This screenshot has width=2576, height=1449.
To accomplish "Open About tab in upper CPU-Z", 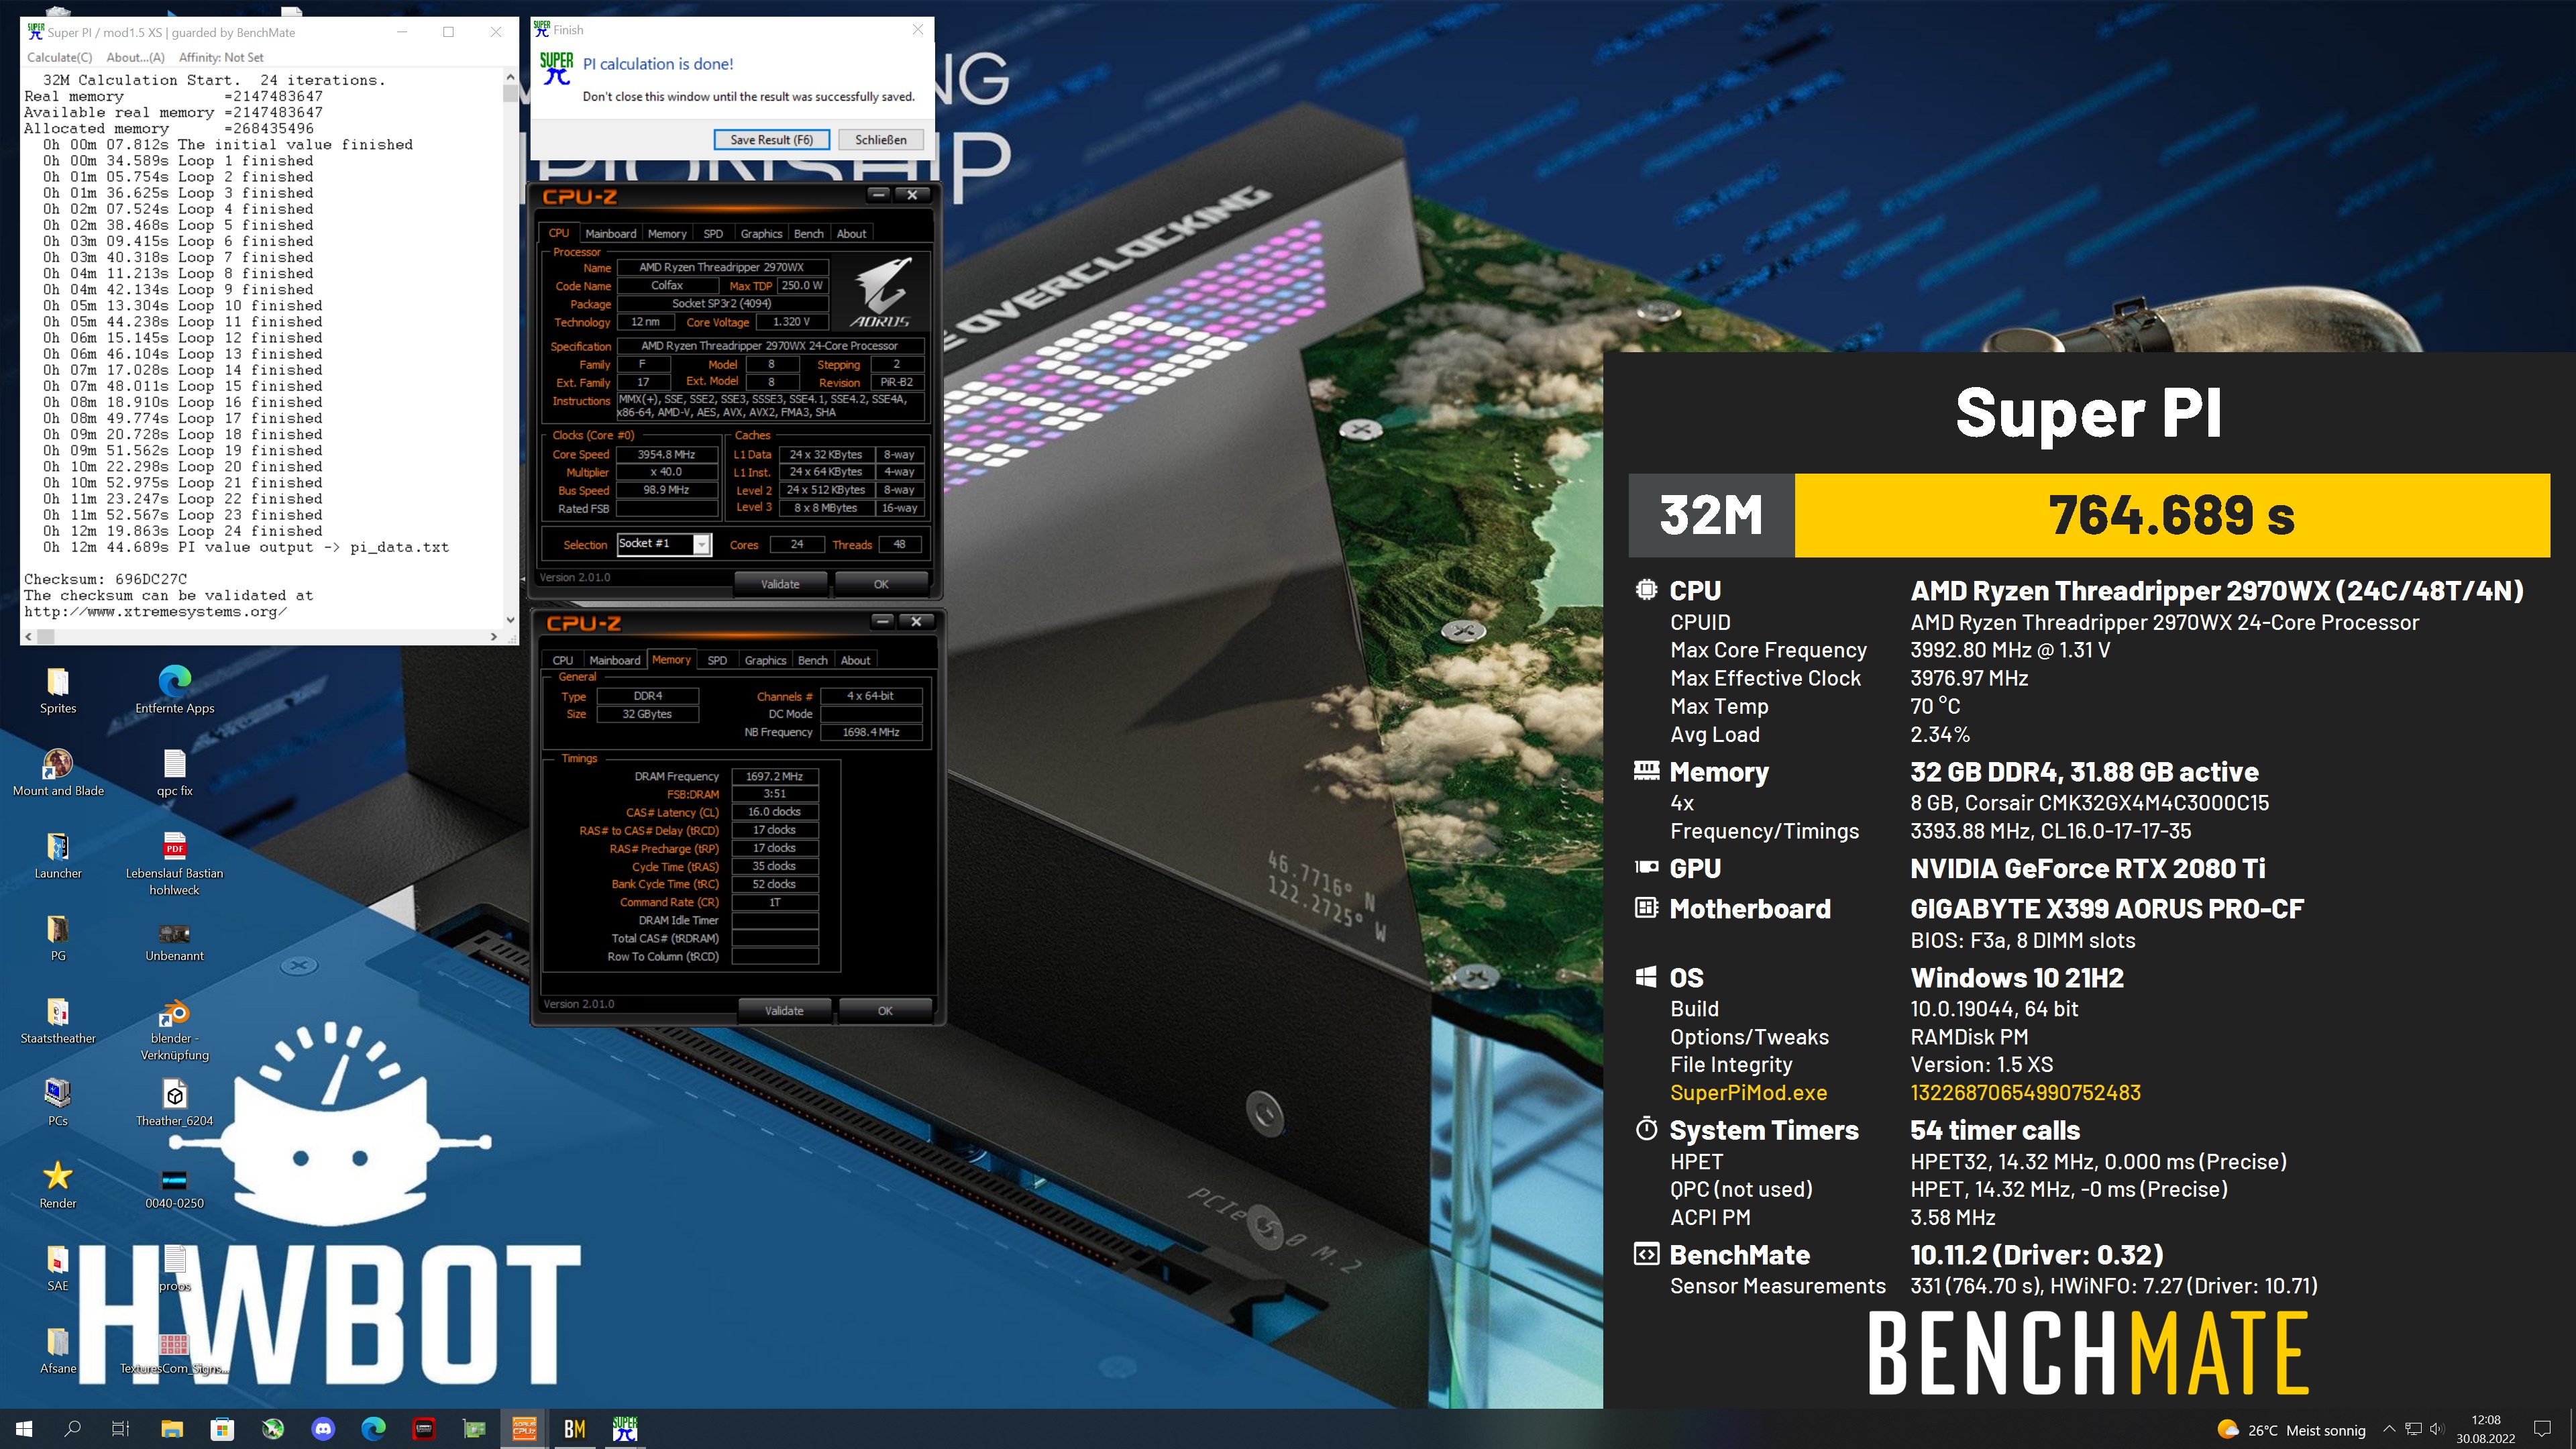I will [851, 233].
